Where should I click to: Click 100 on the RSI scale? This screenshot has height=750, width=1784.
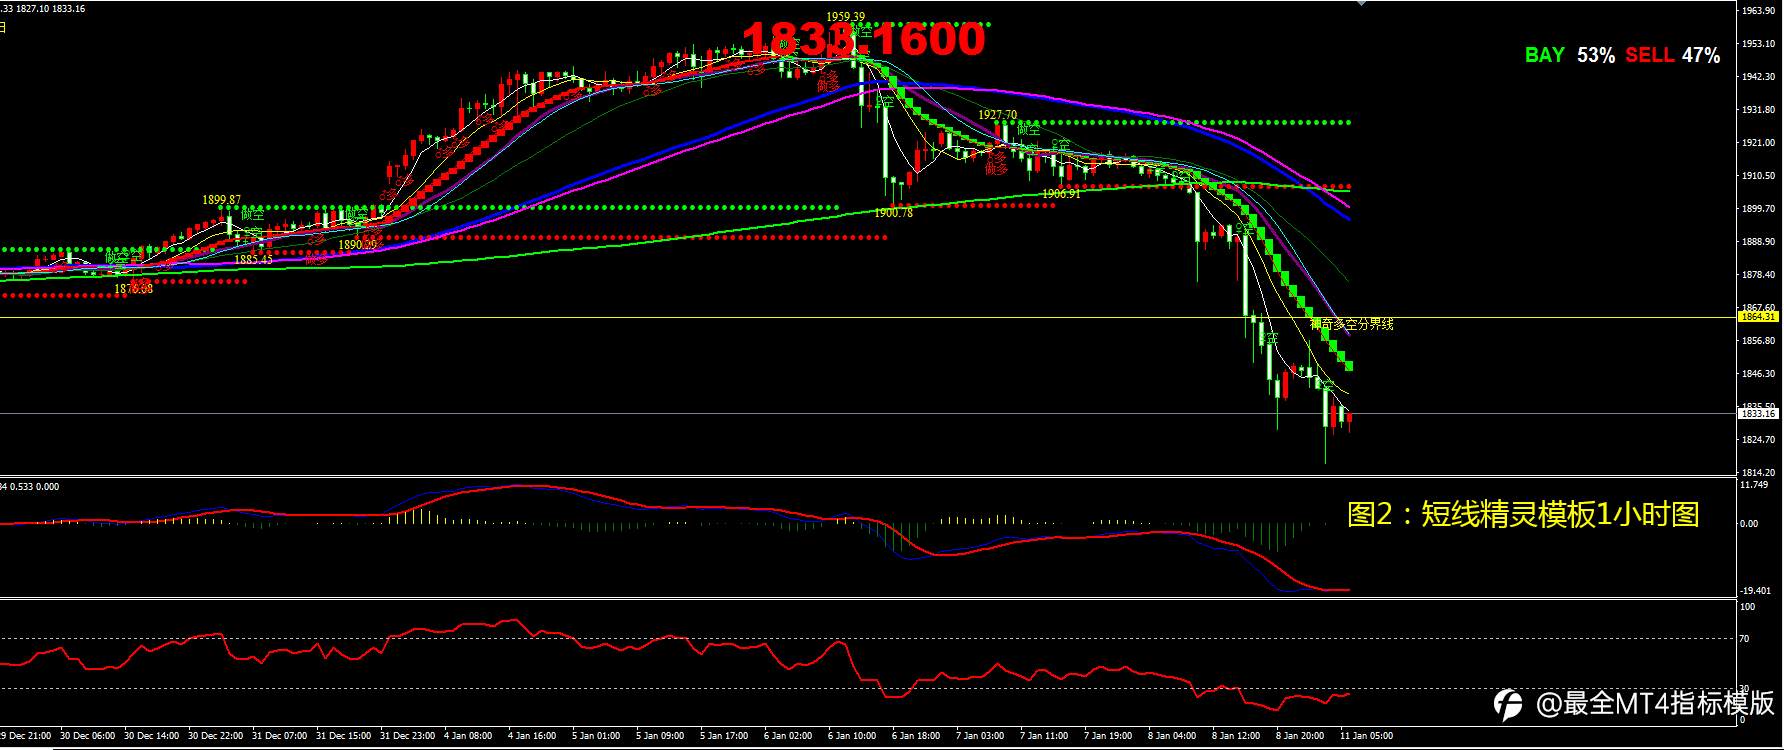click(1748, 607)
